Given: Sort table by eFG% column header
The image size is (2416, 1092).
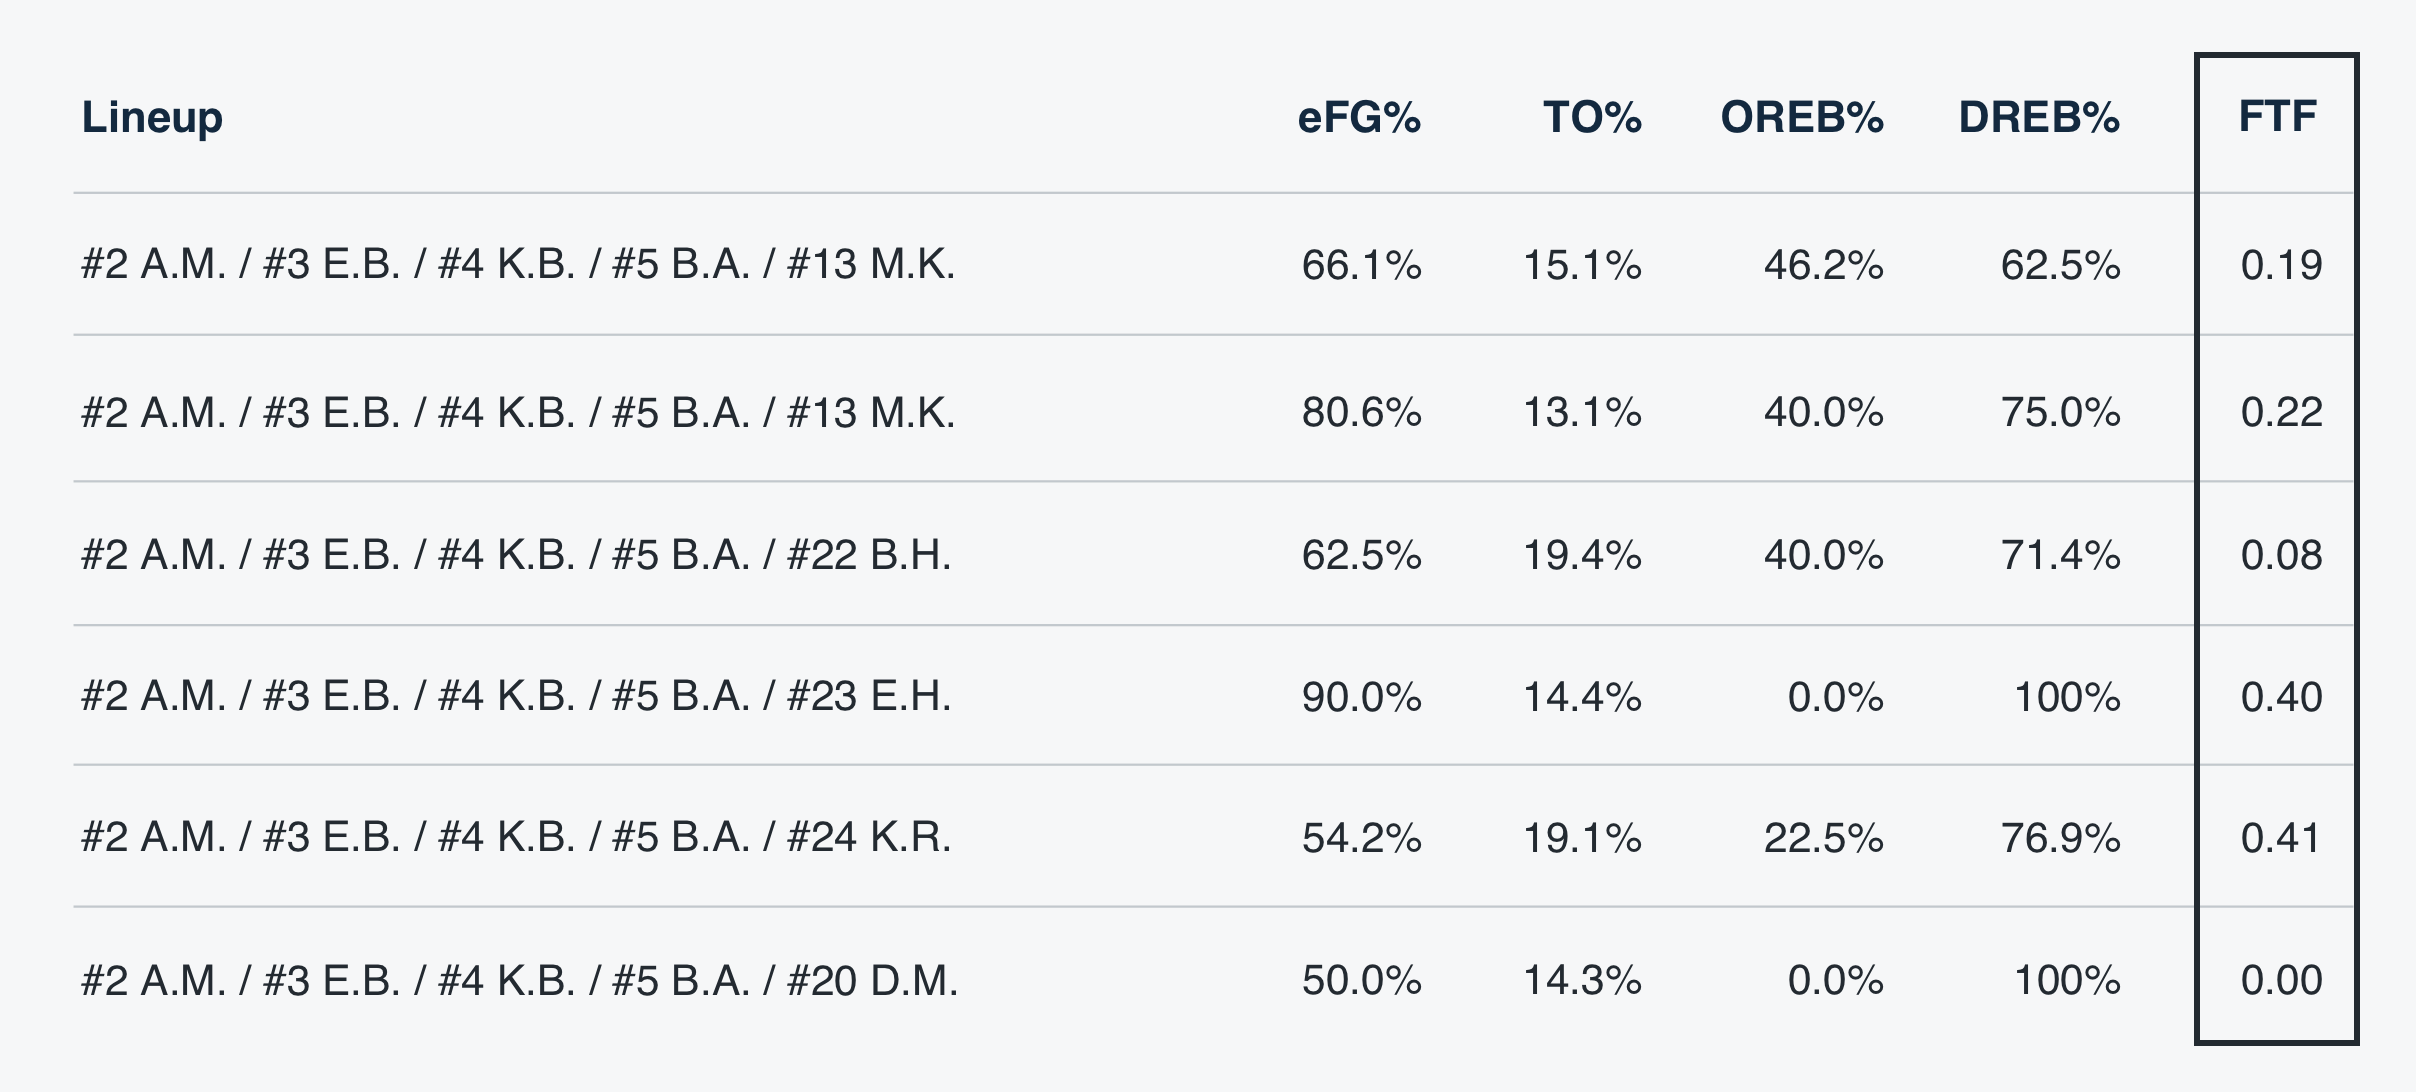Looking at the screenshot, I should click(x=1359, y=117).
